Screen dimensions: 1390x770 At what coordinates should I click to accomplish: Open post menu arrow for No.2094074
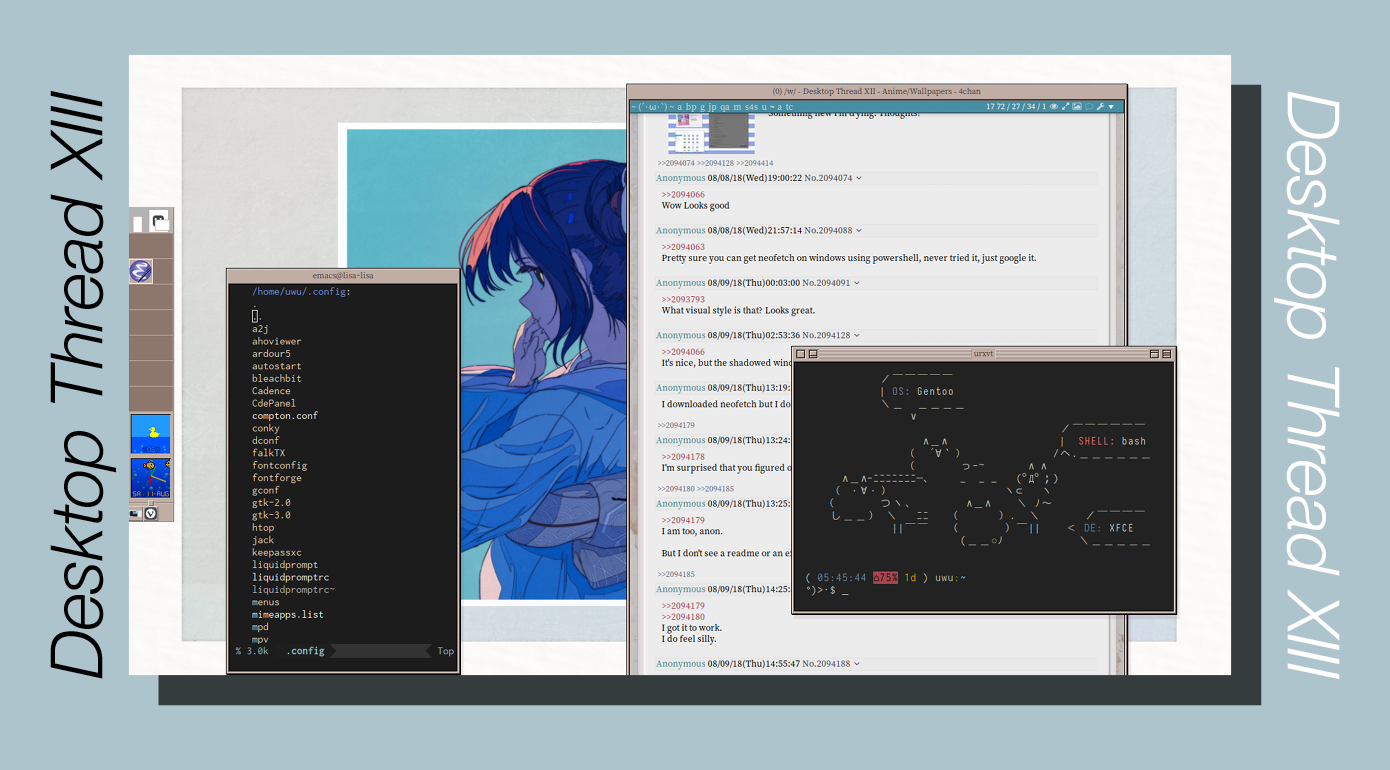pos(859,179)
